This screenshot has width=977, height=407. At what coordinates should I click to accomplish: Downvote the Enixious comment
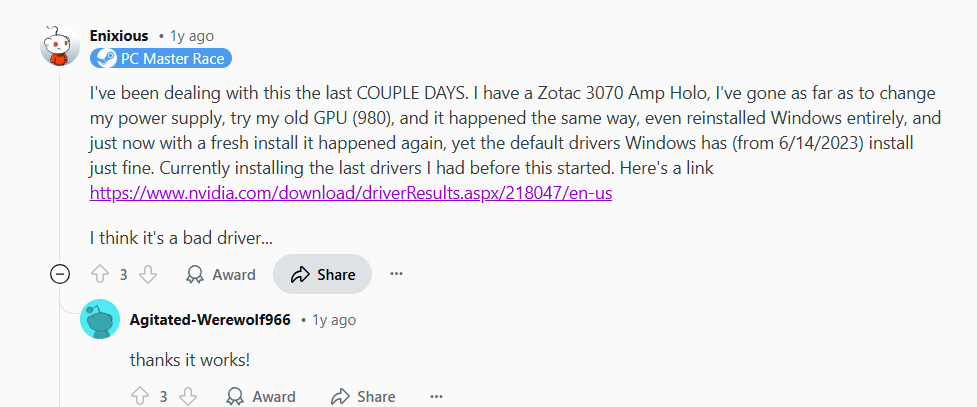point(148,274)
